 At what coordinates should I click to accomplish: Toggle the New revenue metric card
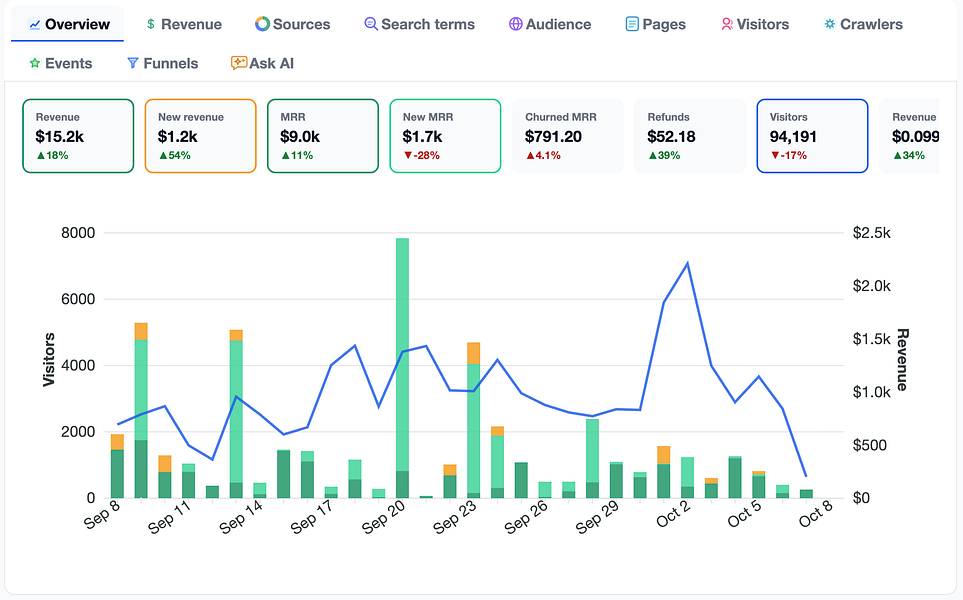[x=200, y=136]
